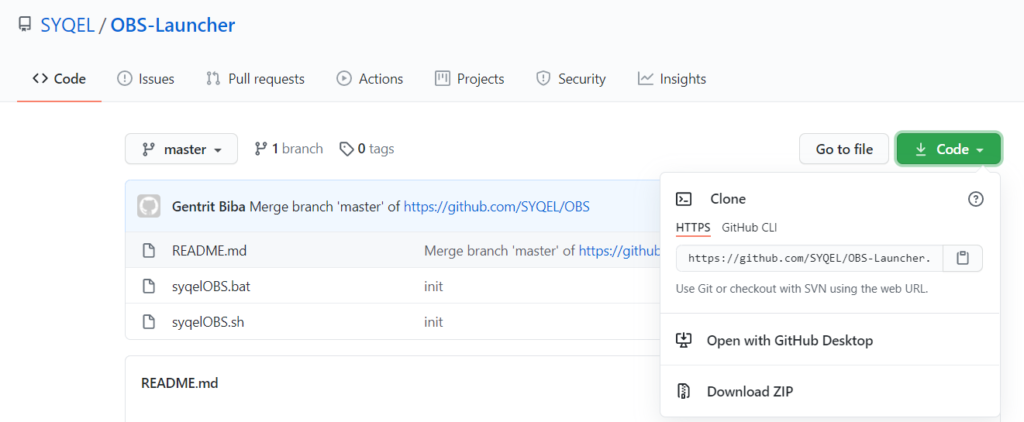Click the syqelOBS.sh file icon
This screenshot has height=422, width=1024.
pyautogui.click(x=149, y=322)
